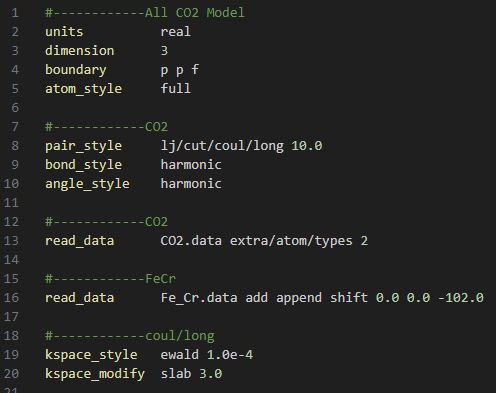Click 'Fe_Cr.data' filename on line 16
The width and height of the screenshot is (496, 393).
point(199,298)
